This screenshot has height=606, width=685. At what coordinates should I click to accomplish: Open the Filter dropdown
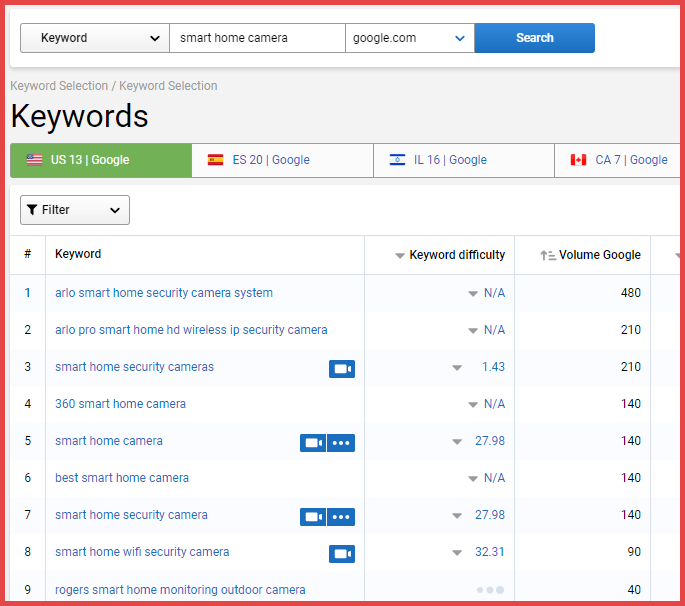click(75, 210)
